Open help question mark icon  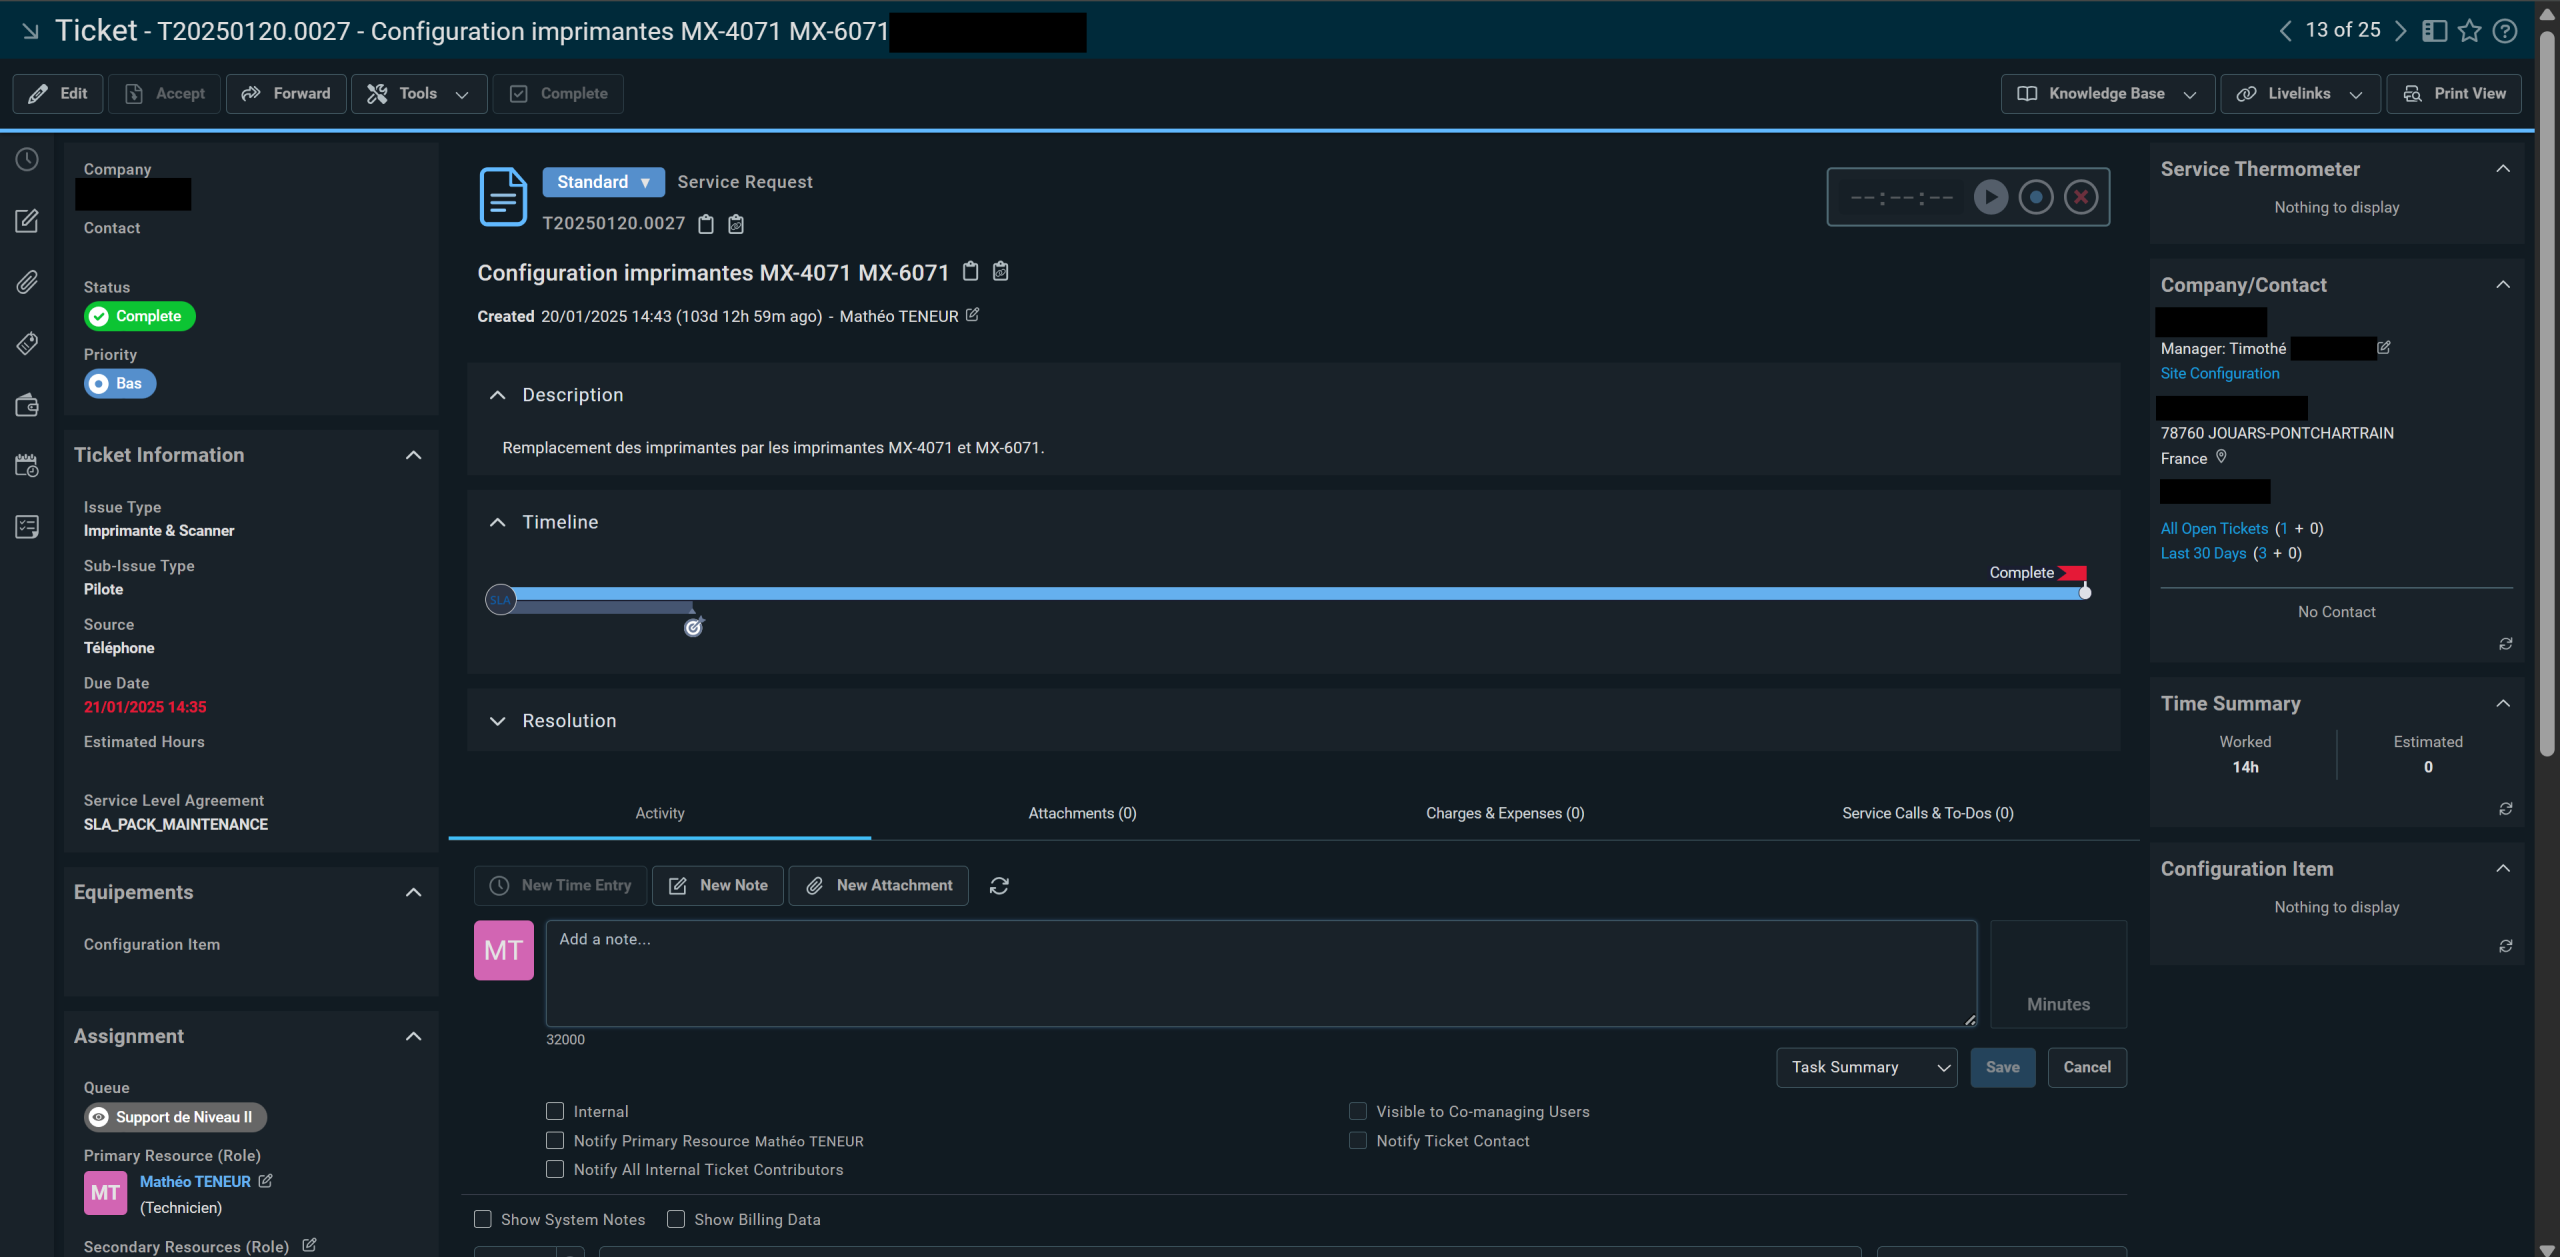(2504, 31)
